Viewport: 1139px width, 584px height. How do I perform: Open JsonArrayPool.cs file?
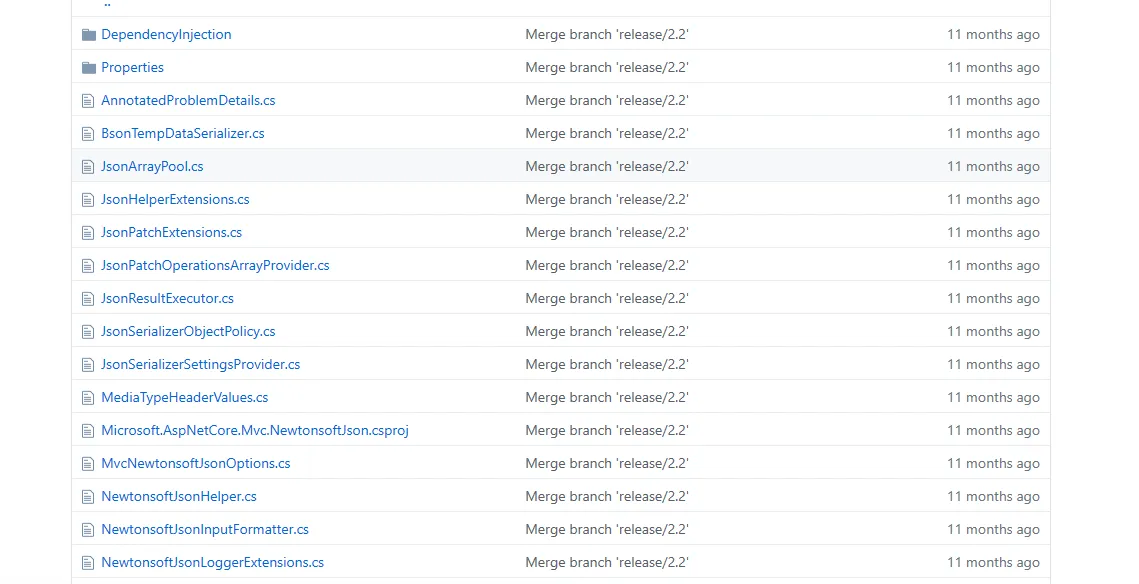point(152,166)
